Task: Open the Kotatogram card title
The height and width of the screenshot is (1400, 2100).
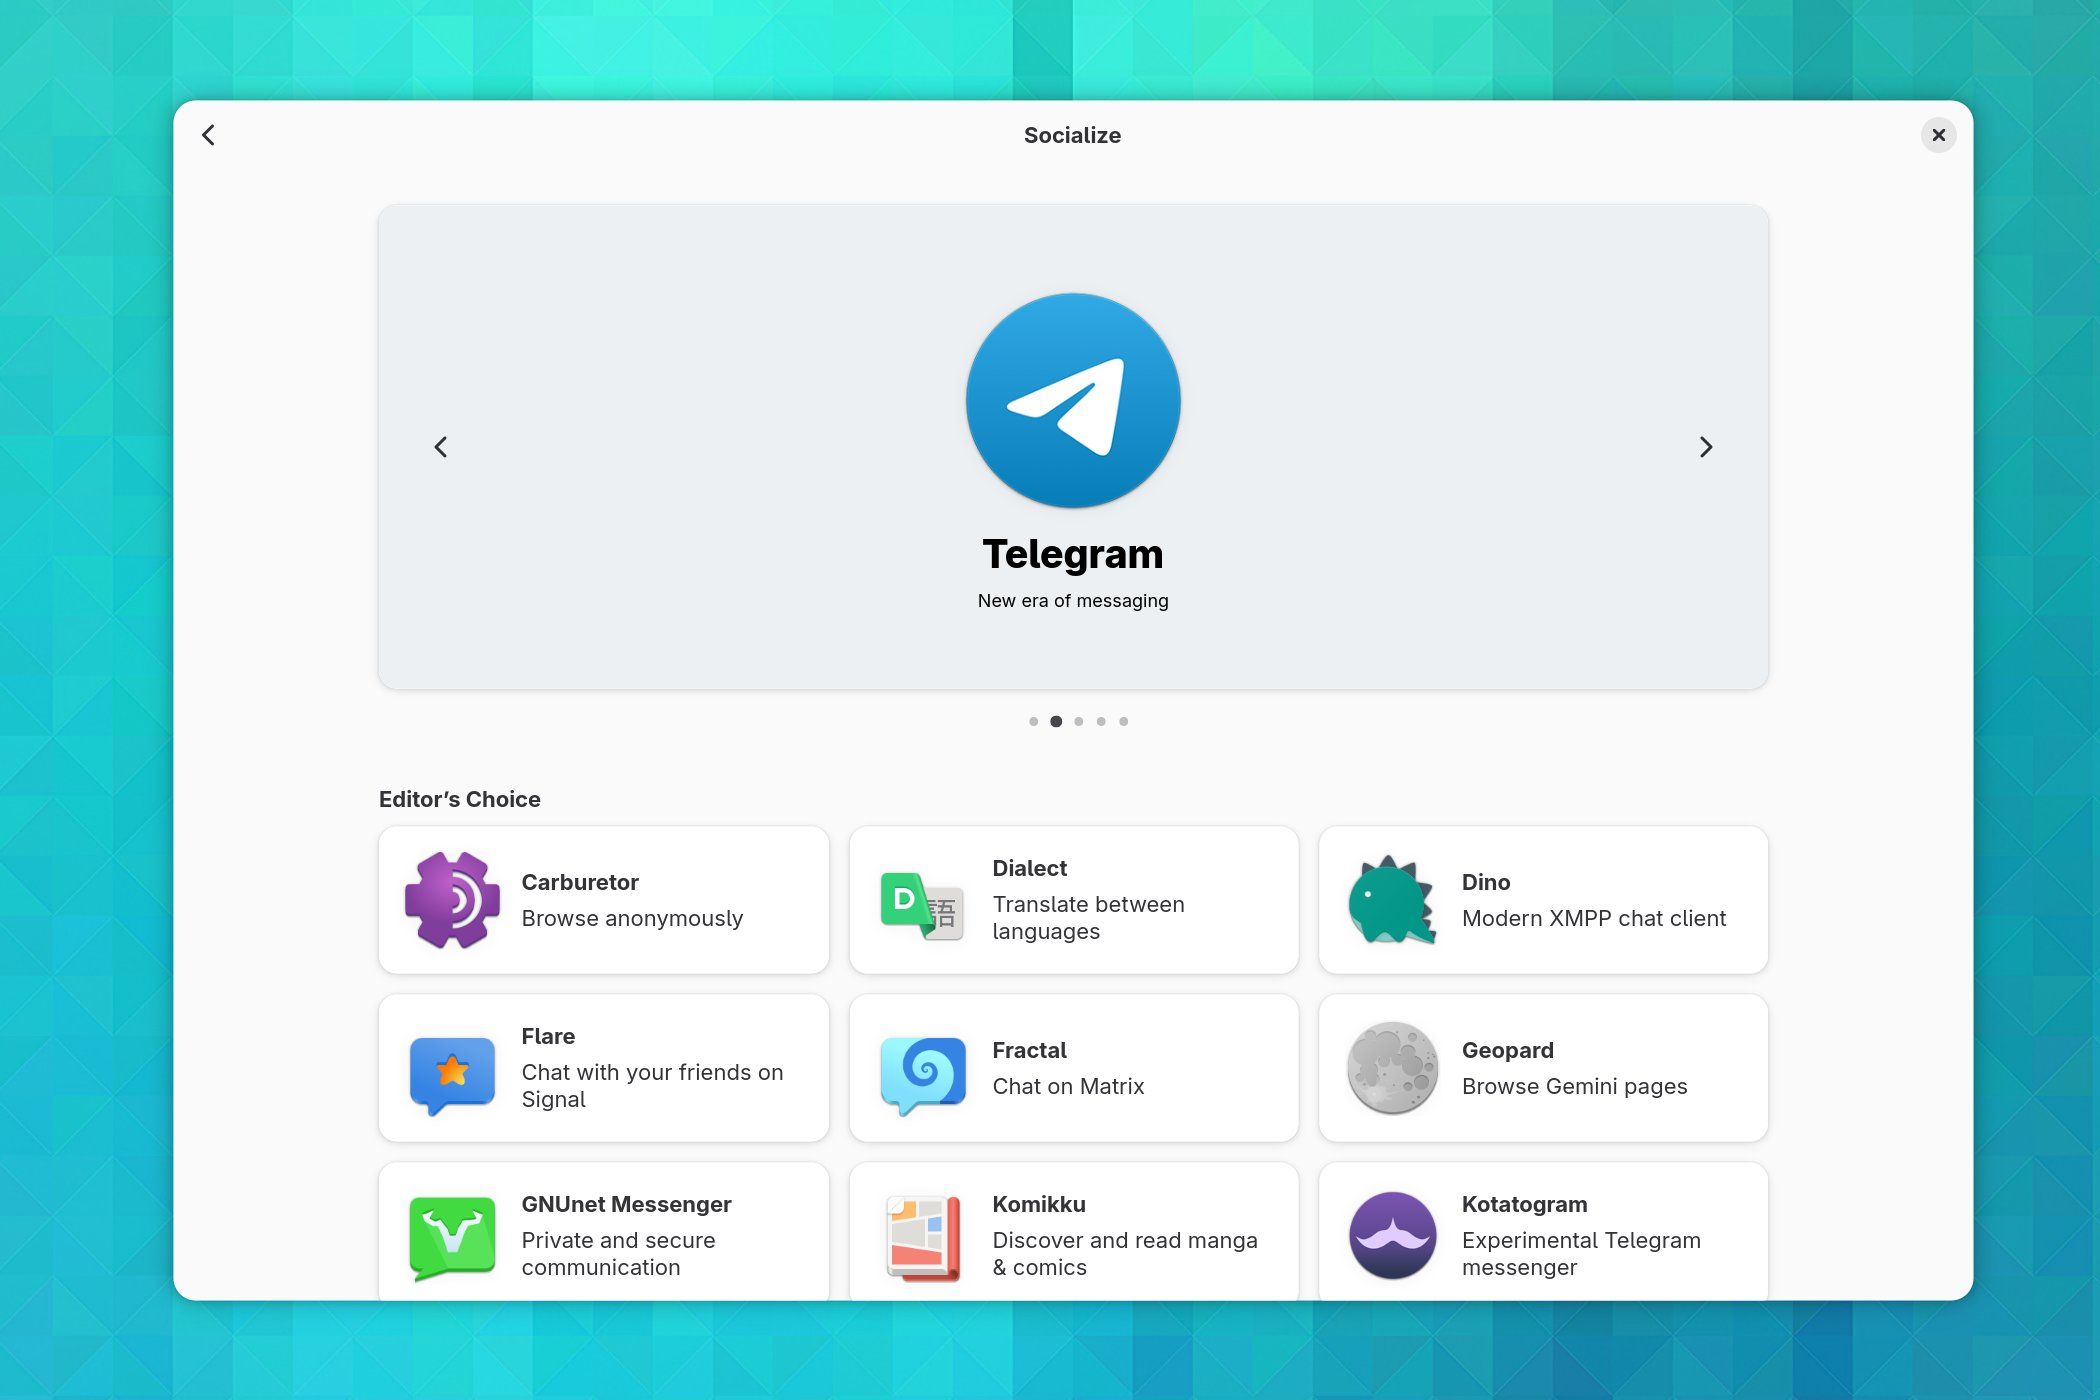Action: pos(1524,1204)
